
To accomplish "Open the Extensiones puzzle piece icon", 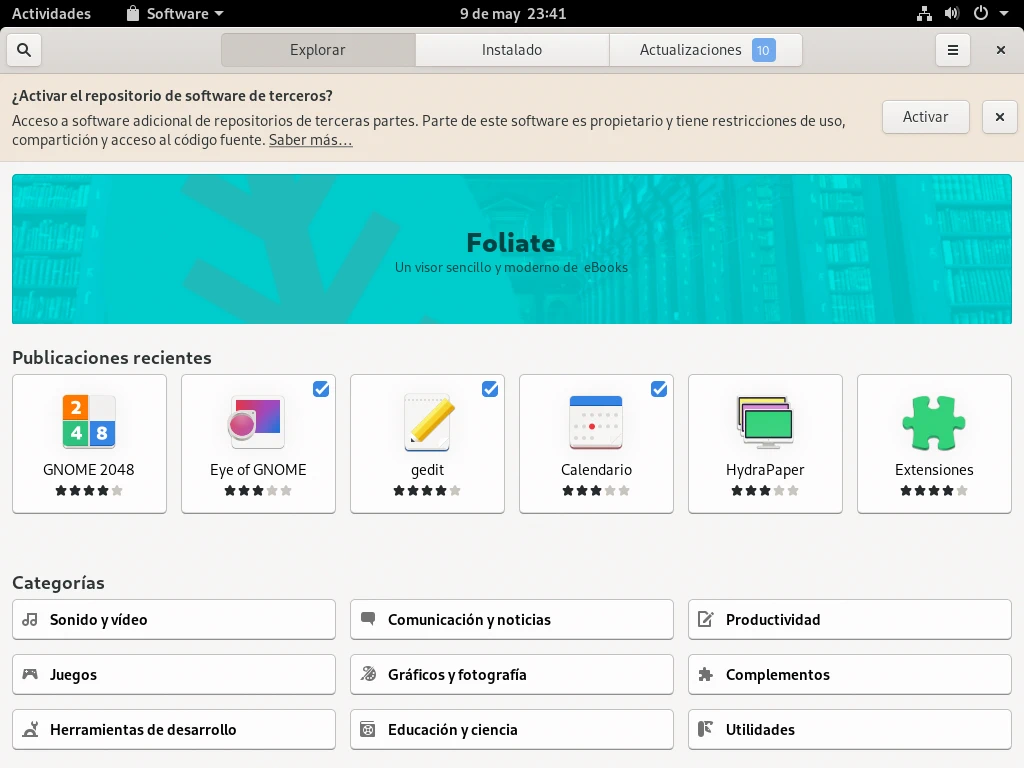I will coord(934,421).
